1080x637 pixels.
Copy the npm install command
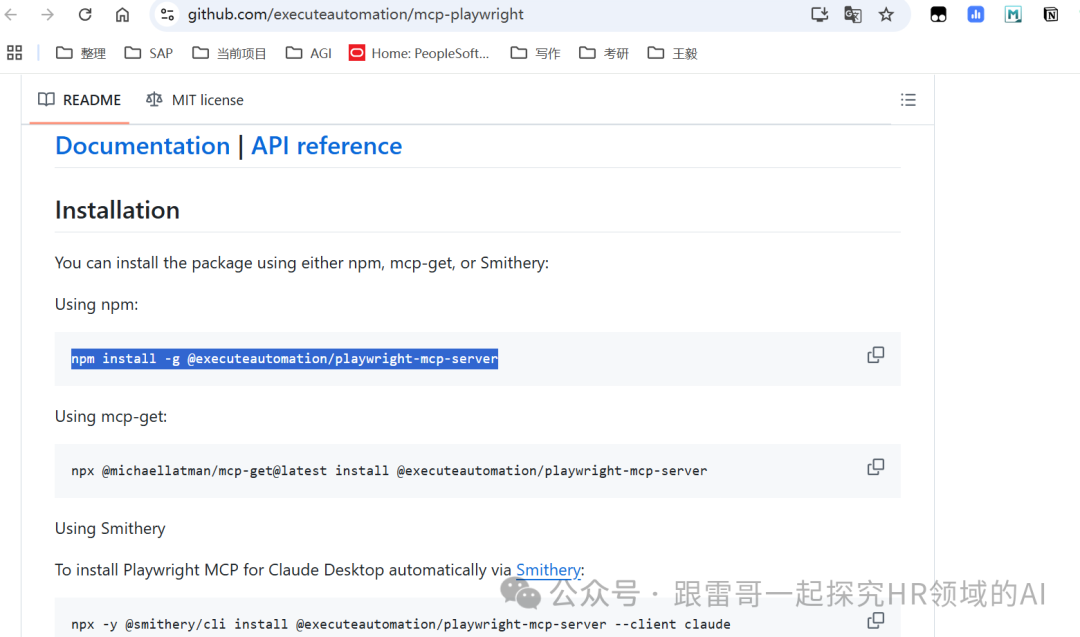coord(875,355)
